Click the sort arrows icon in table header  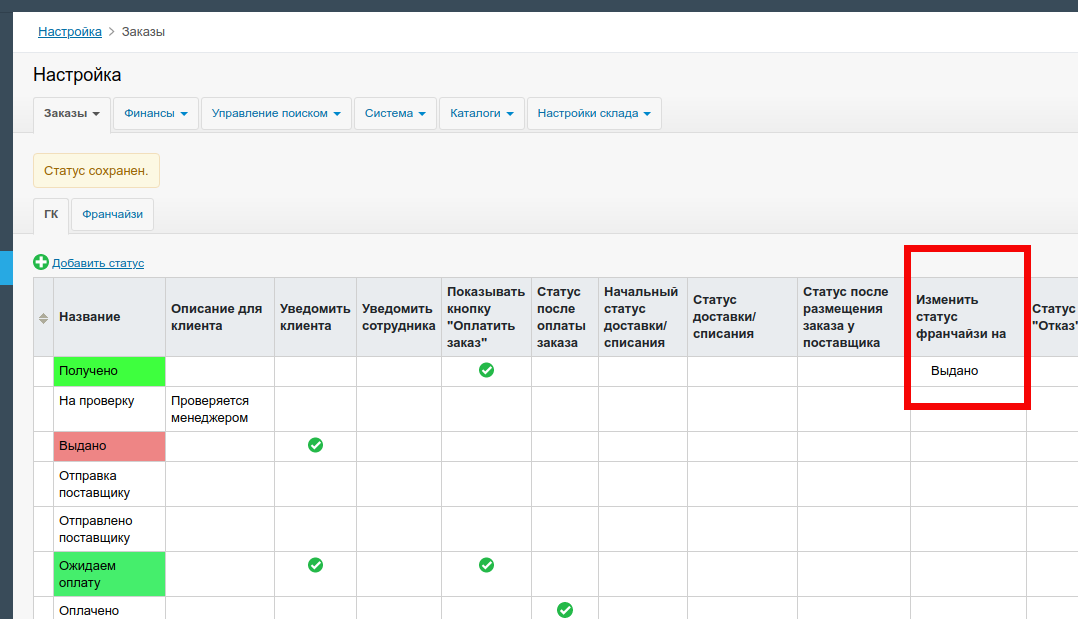(43, 318)
